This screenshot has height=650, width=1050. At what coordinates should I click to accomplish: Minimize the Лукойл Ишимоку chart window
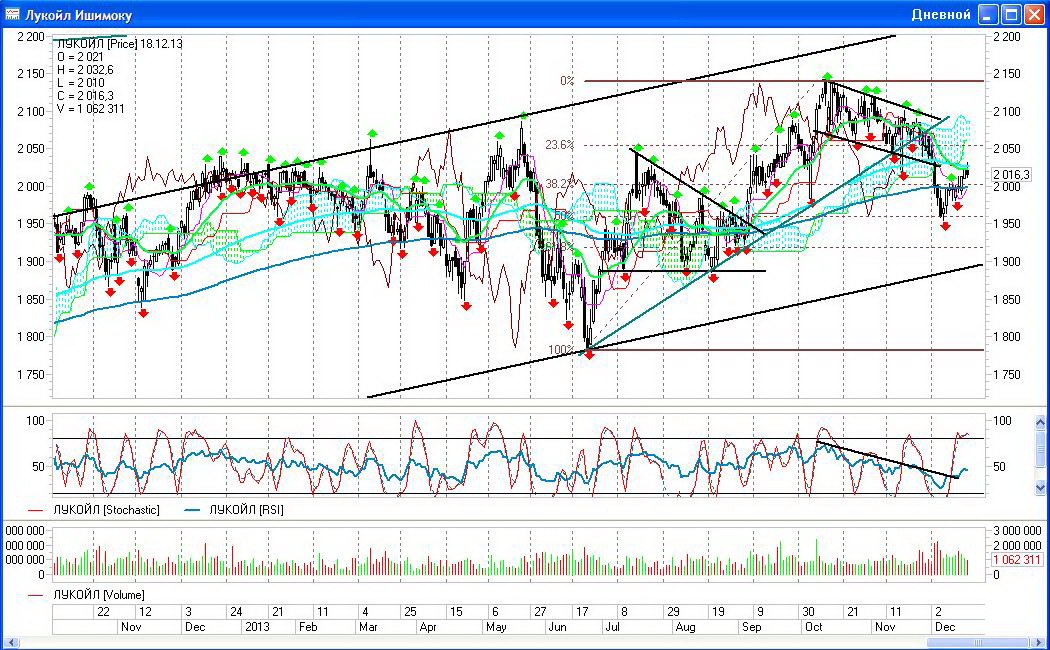(x=989, y=14)
